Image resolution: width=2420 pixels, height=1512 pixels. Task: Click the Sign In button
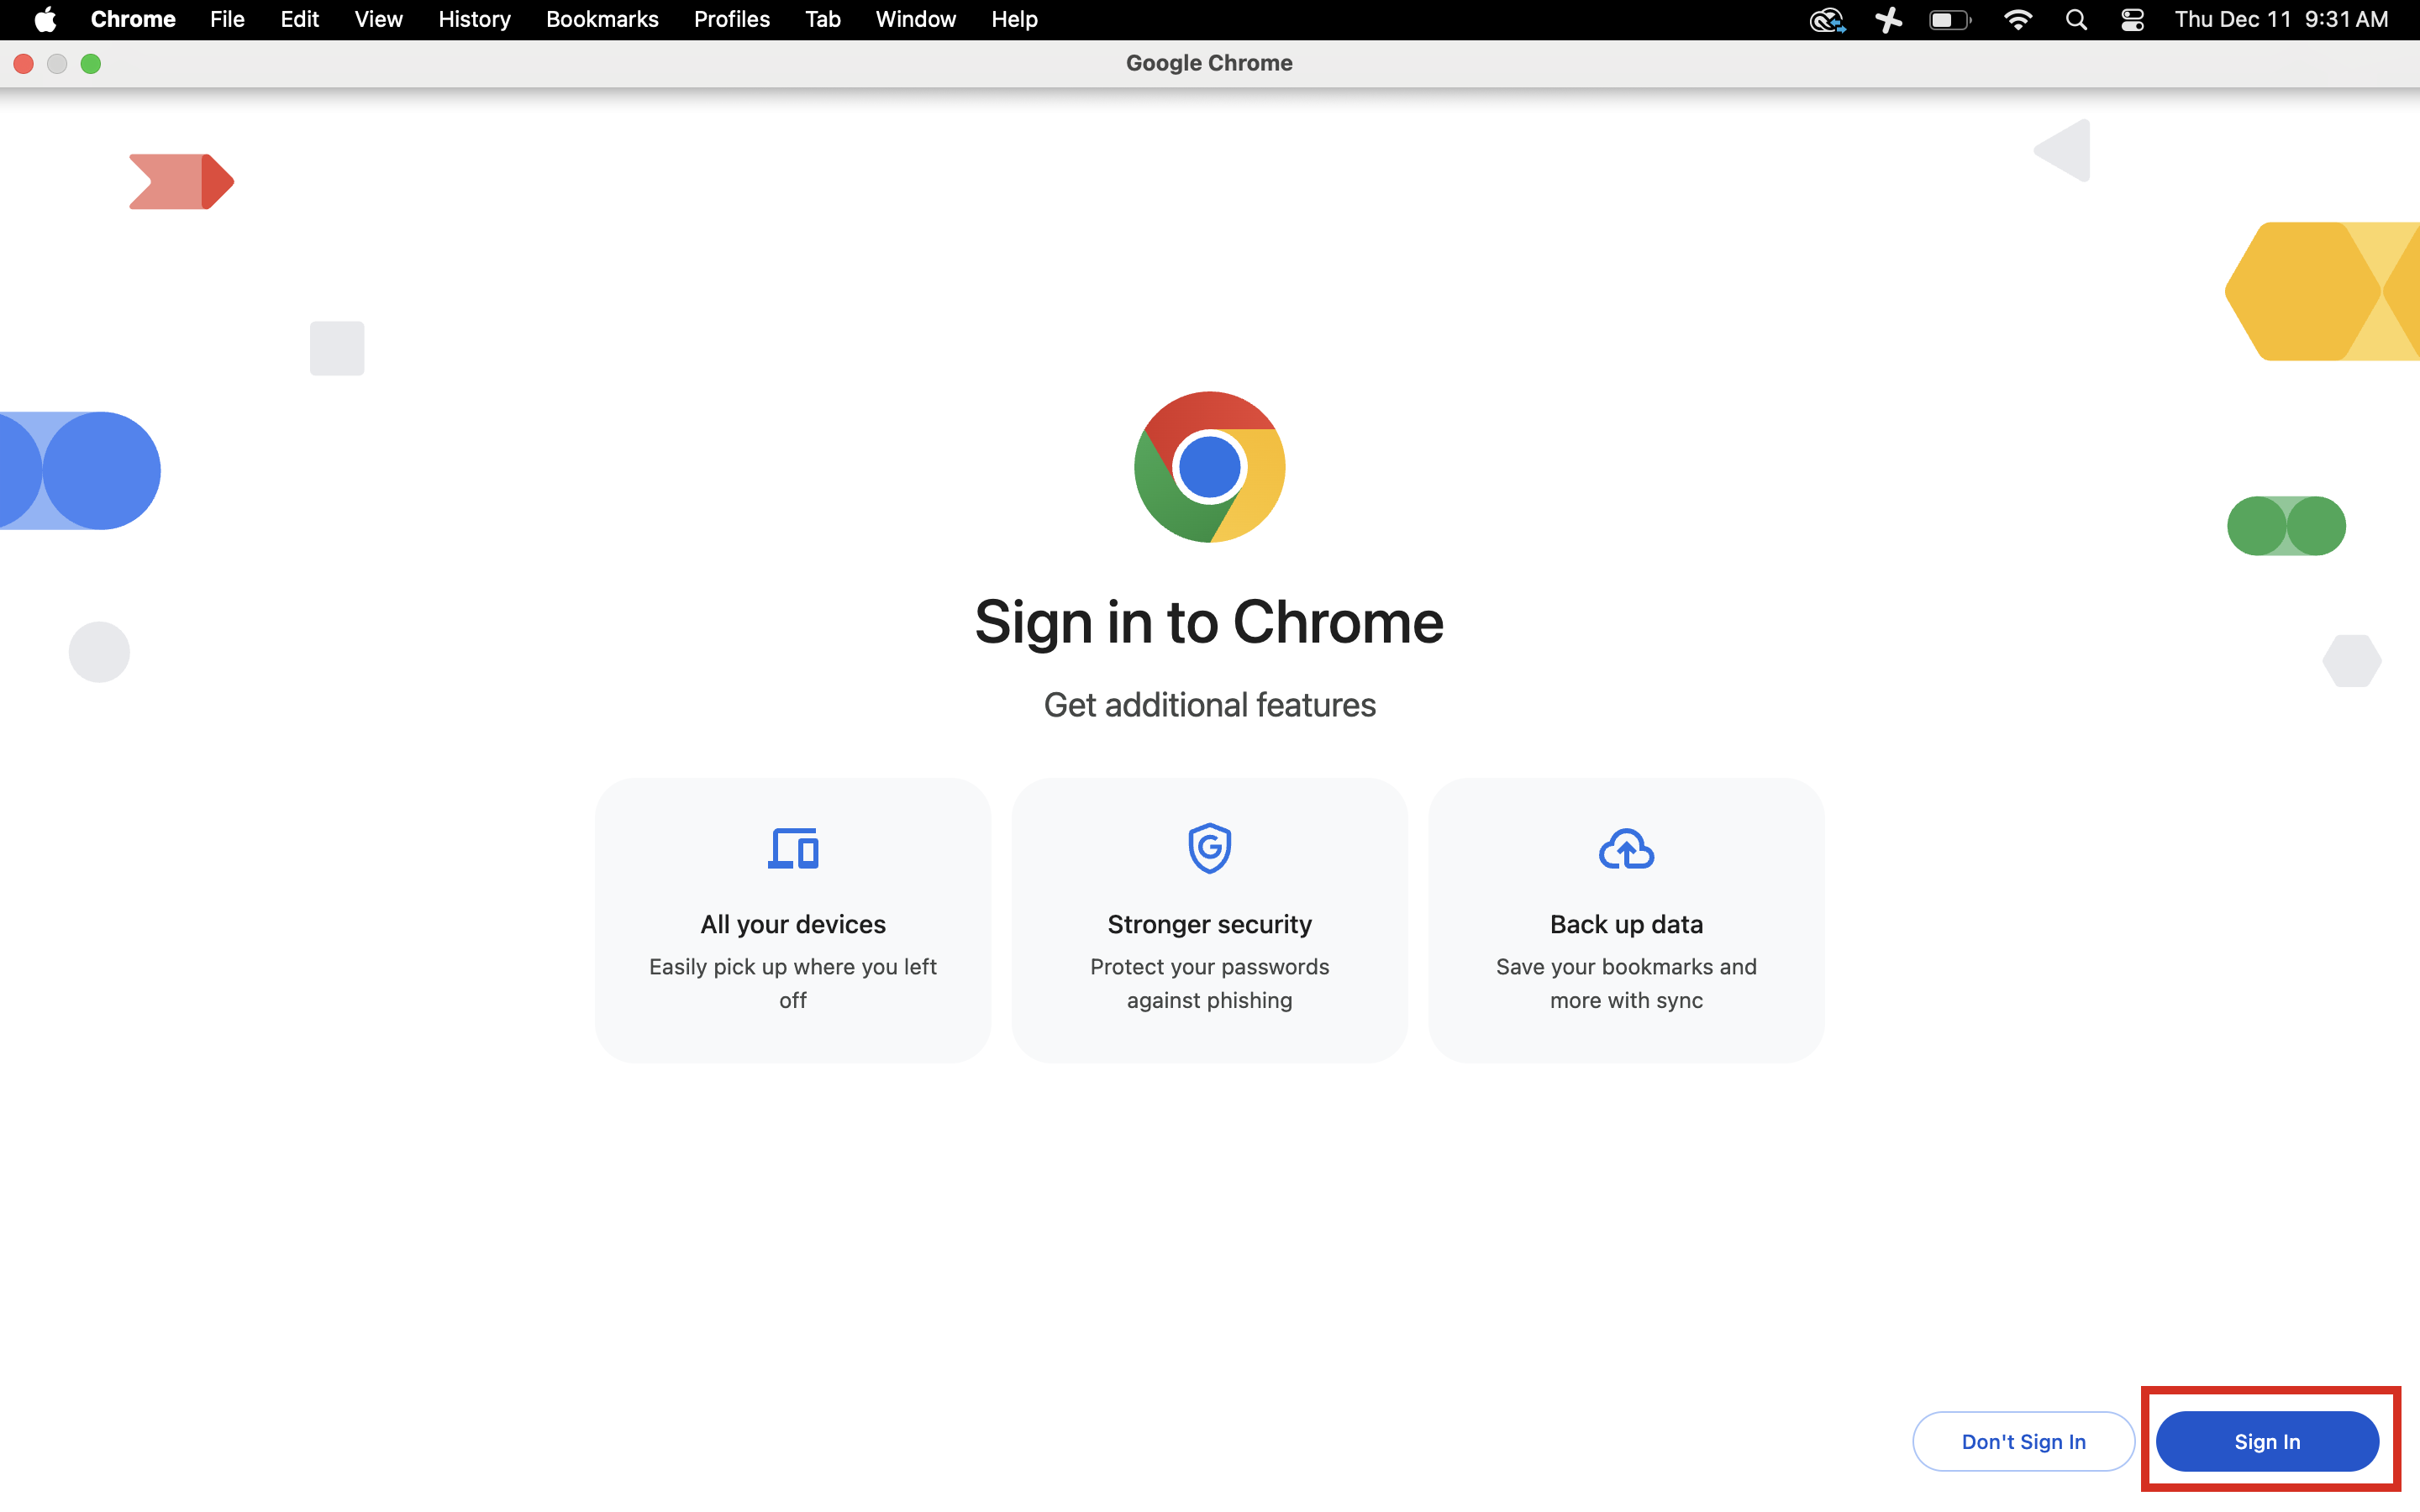[2267, 1441]
